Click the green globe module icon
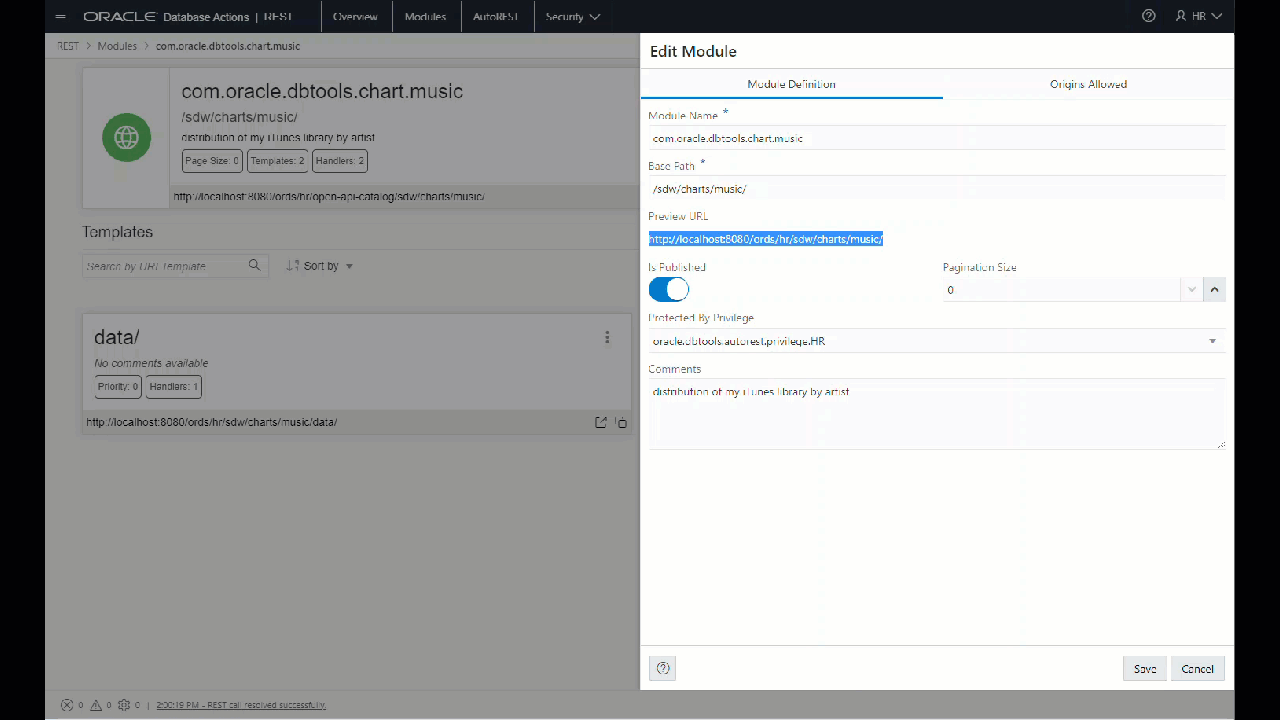The width and height of the screenshot is (1280, 720). (126, 138)
